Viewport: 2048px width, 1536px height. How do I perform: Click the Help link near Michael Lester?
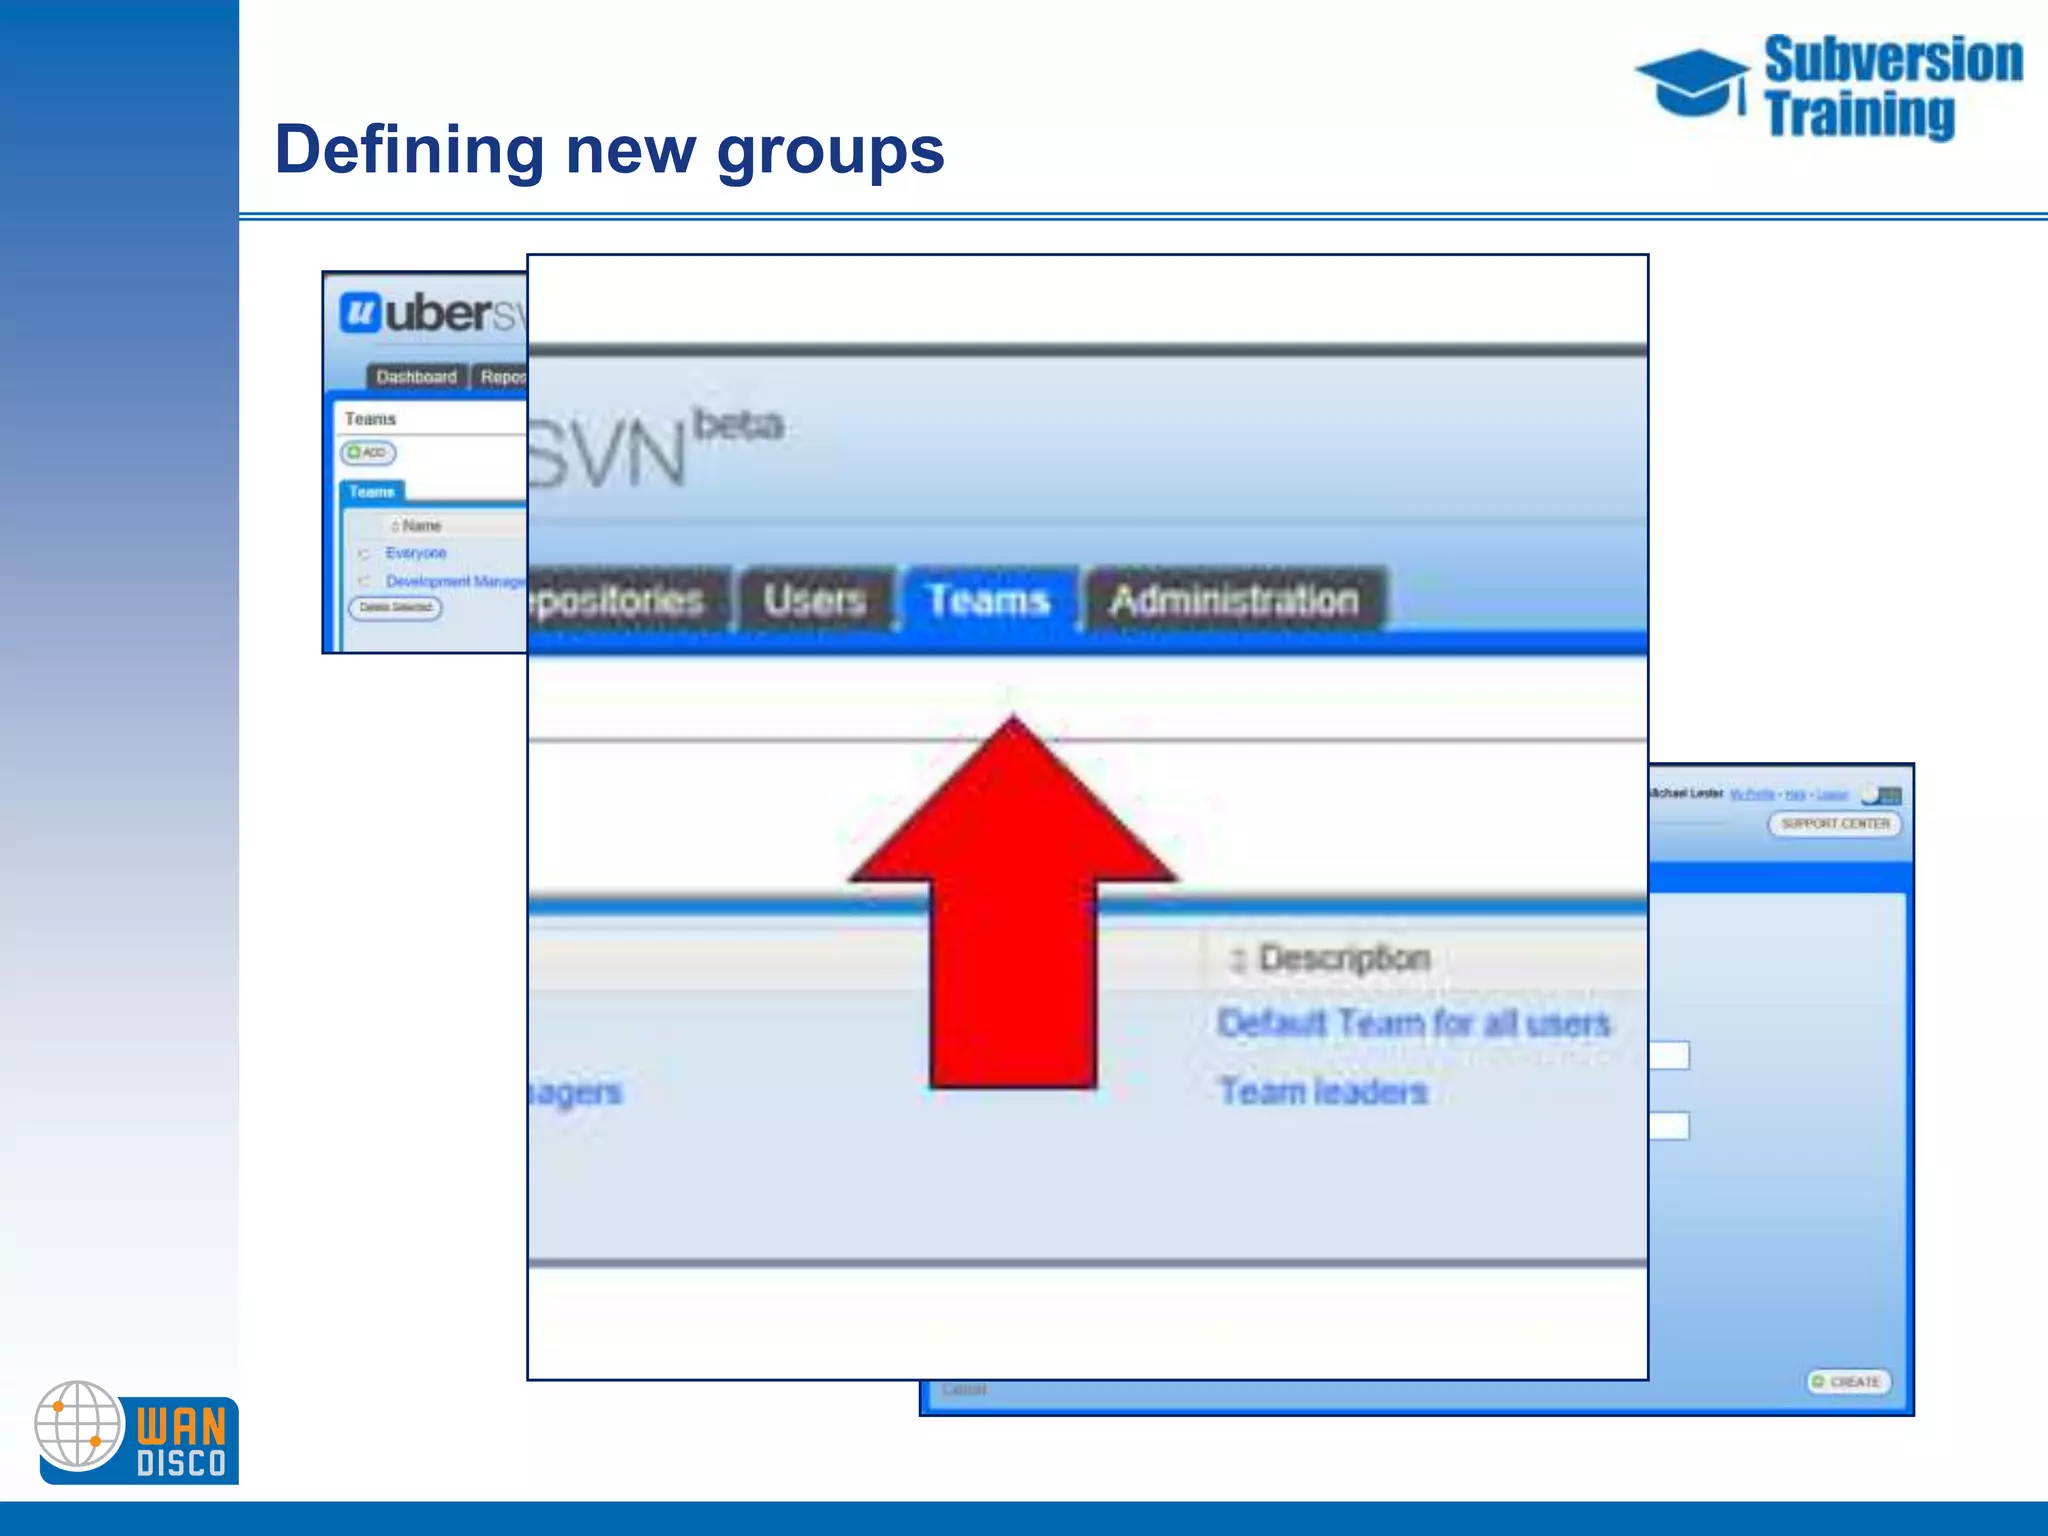[x=1795, y=794]
